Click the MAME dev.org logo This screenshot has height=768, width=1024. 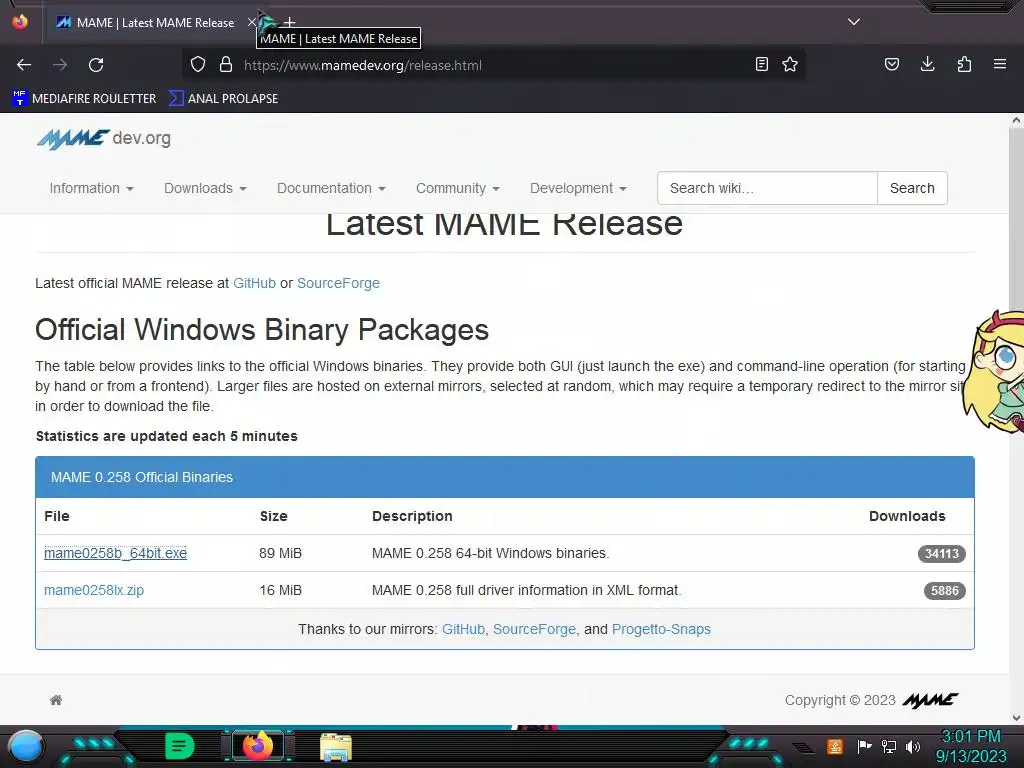coord(104,138)
